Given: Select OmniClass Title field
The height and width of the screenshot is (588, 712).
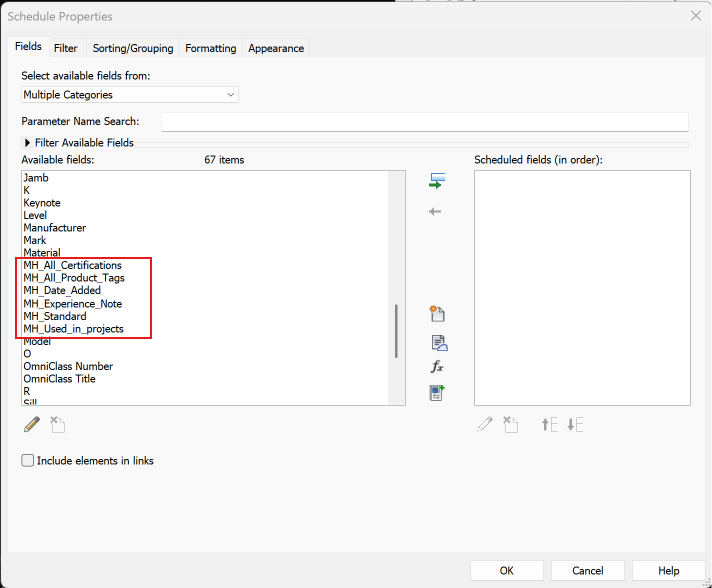Looking at the screenshot, I should pos(59,379).
